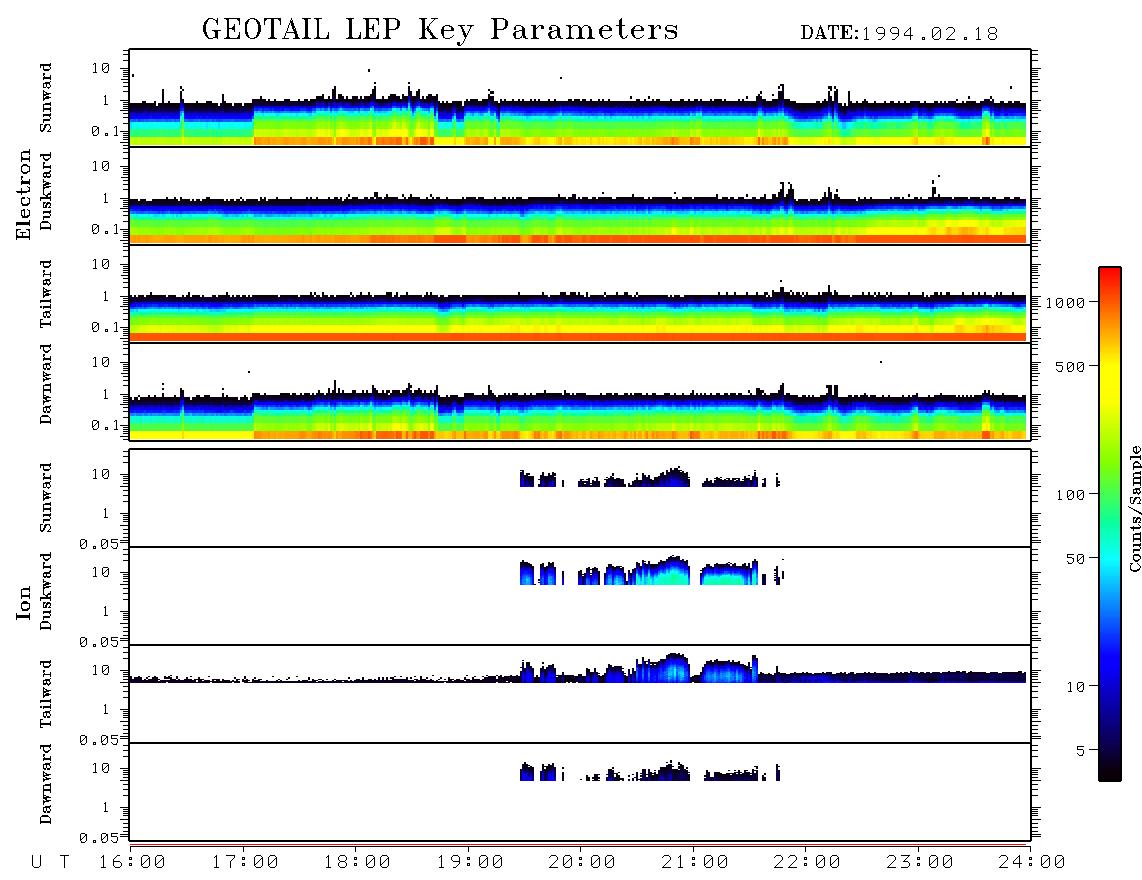
Task: Click the '1' y-tick of Electron Duskward panel
Action: 106,198
